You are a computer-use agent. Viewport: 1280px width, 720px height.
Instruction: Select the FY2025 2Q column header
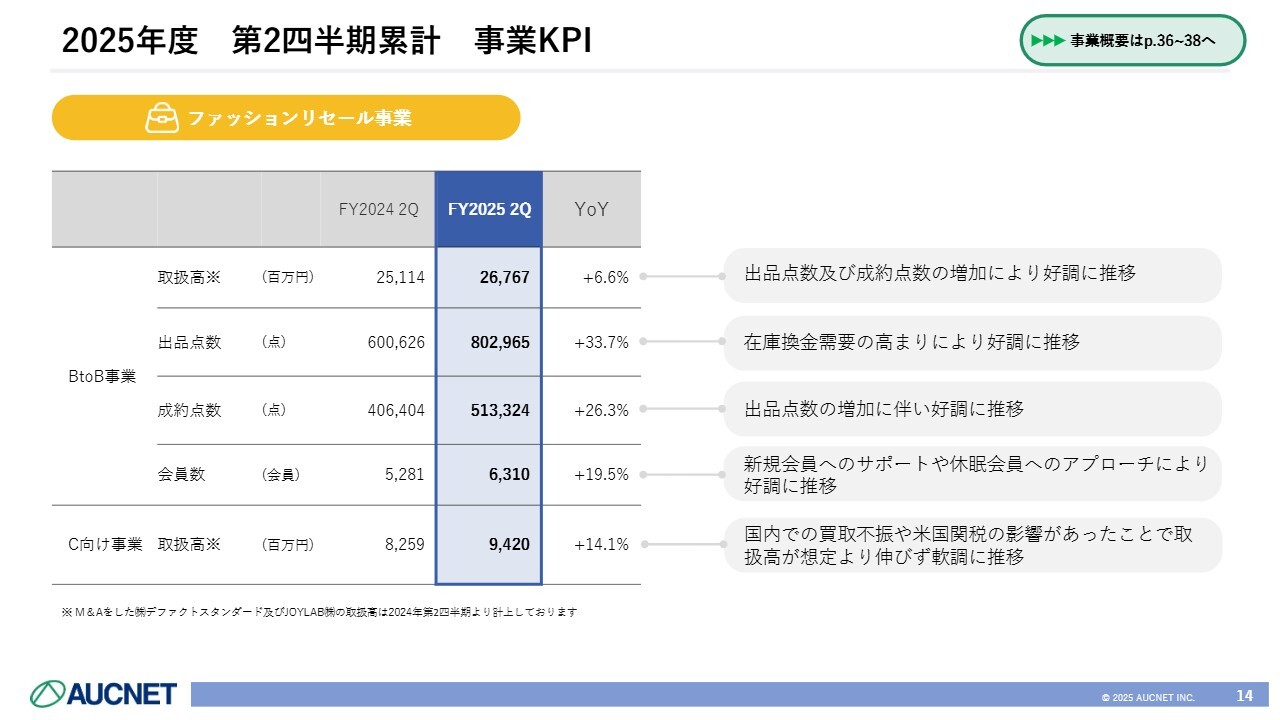point(489,209)
